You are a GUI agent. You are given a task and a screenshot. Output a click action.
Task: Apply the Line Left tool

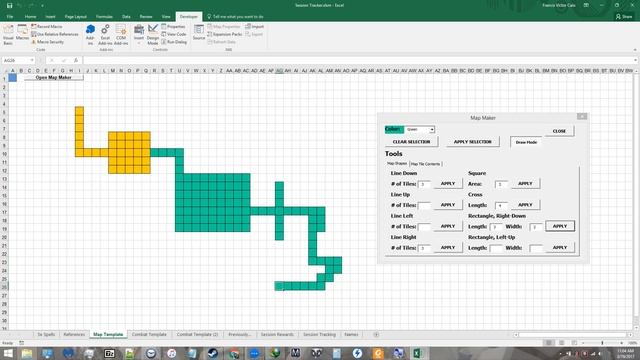[448, 226]
